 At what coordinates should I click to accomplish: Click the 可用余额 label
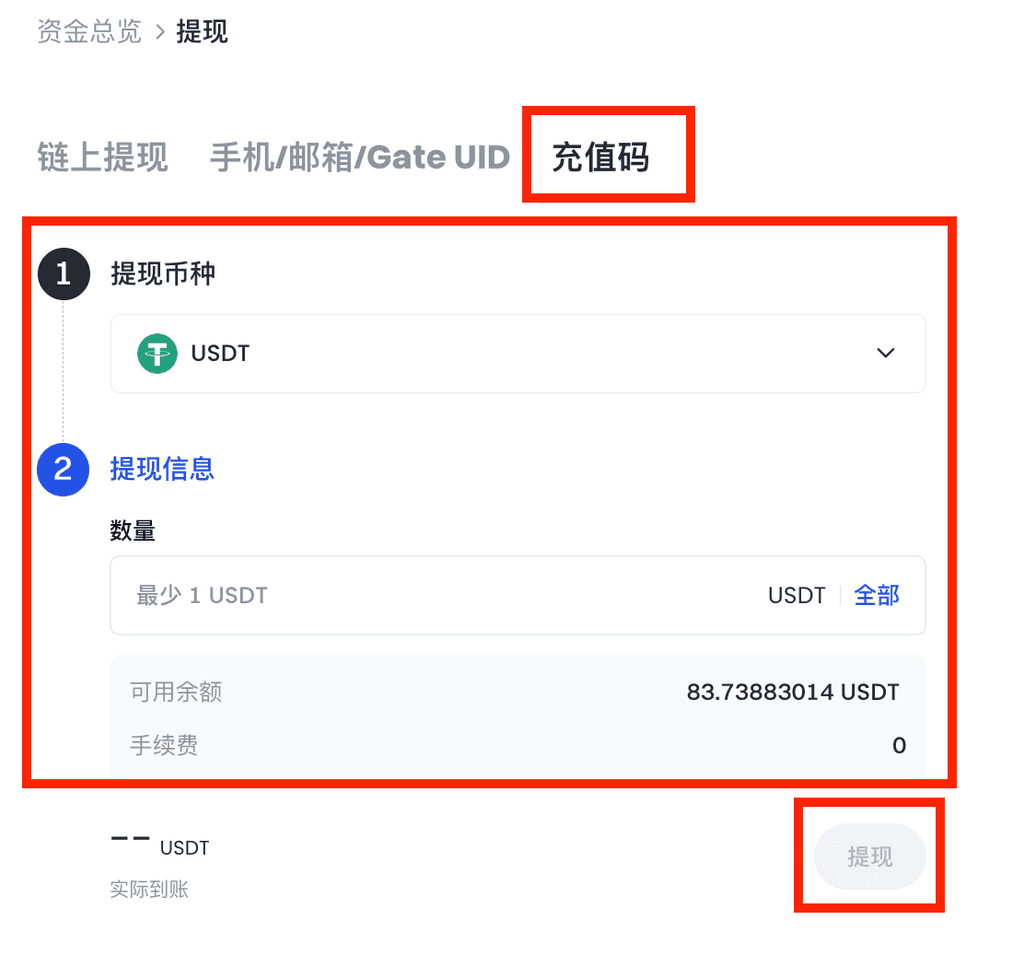click(x=176, y=692)
